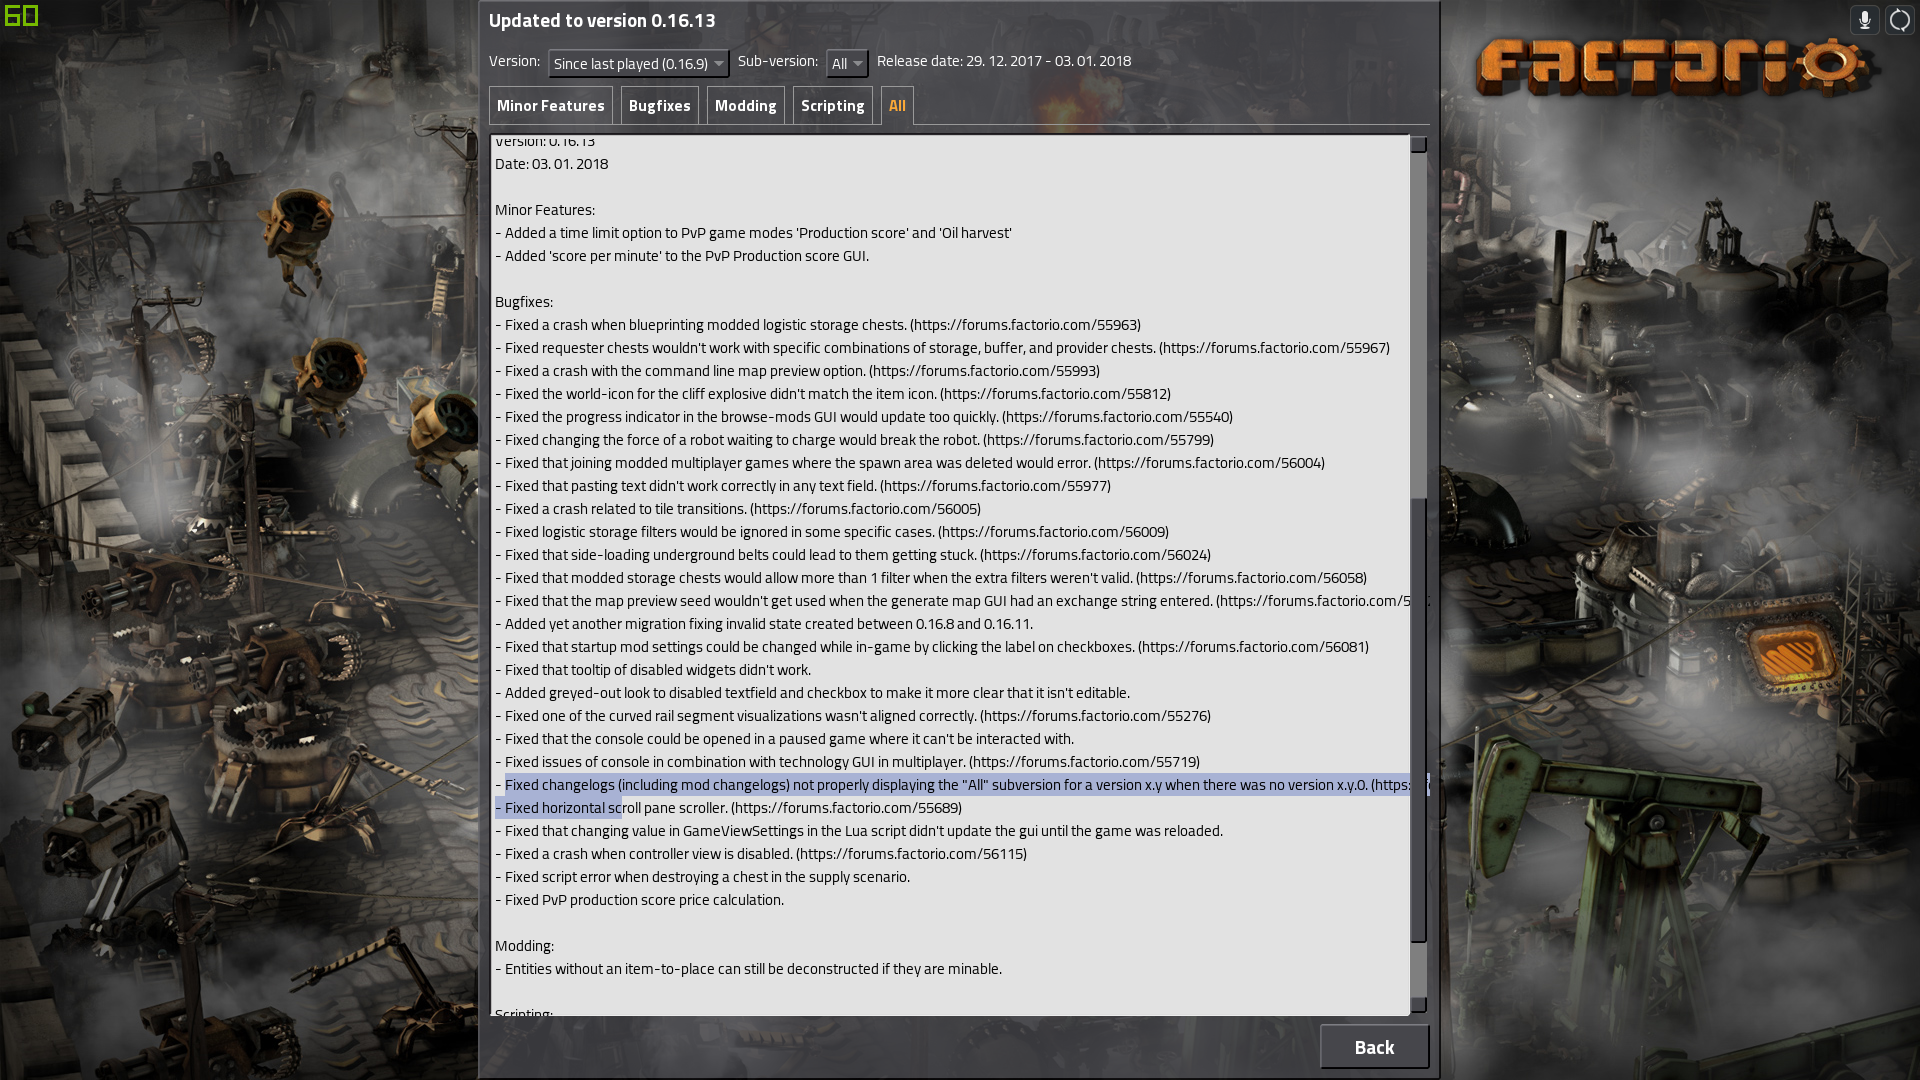
Task: Click 'Added greyed-out look to disabled textfield' line
Action: point(812,693)
